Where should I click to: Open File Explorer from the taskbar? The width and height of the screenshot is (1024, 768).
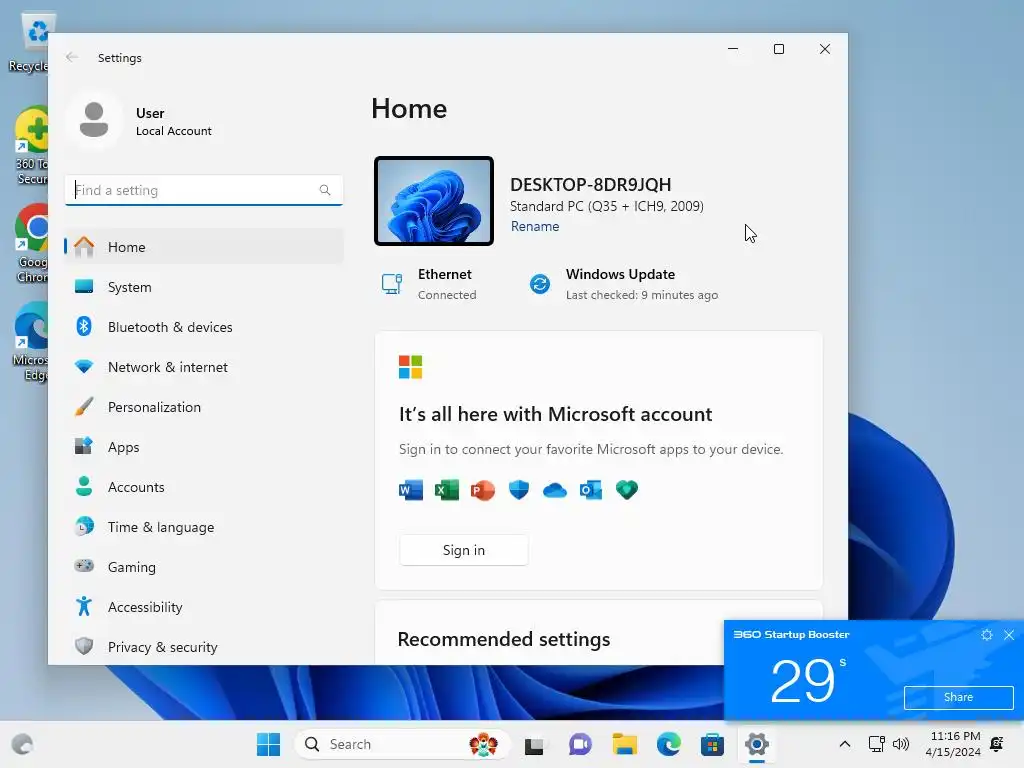point(624,744)
